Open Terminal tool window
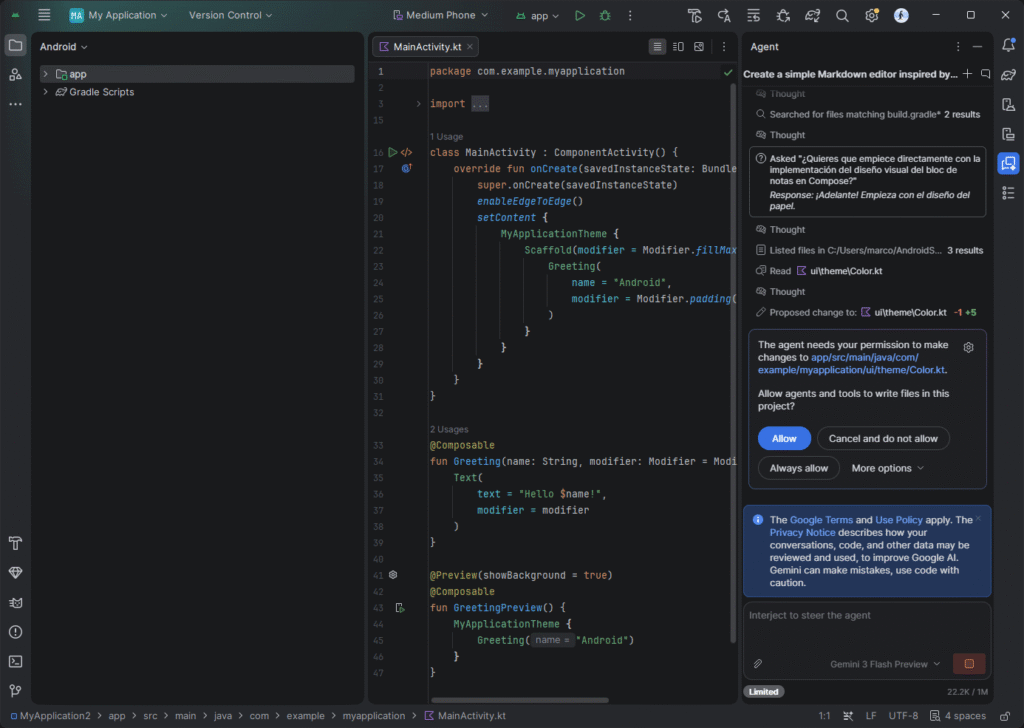Viewport: 1024px width, 728px height. 15,661
